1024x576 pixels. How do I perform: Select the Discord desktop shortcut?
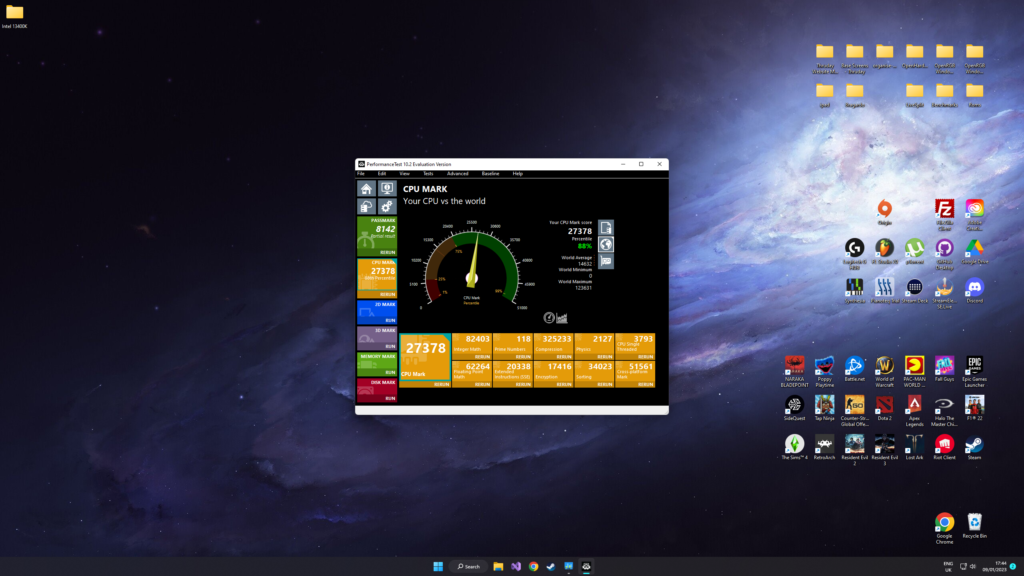974,291
